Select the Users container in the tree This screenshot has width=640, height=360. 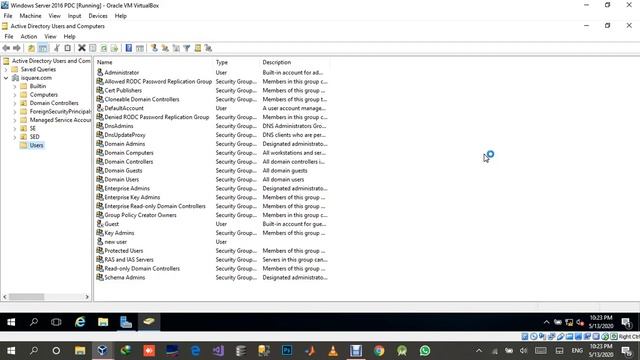pos(36,145)
